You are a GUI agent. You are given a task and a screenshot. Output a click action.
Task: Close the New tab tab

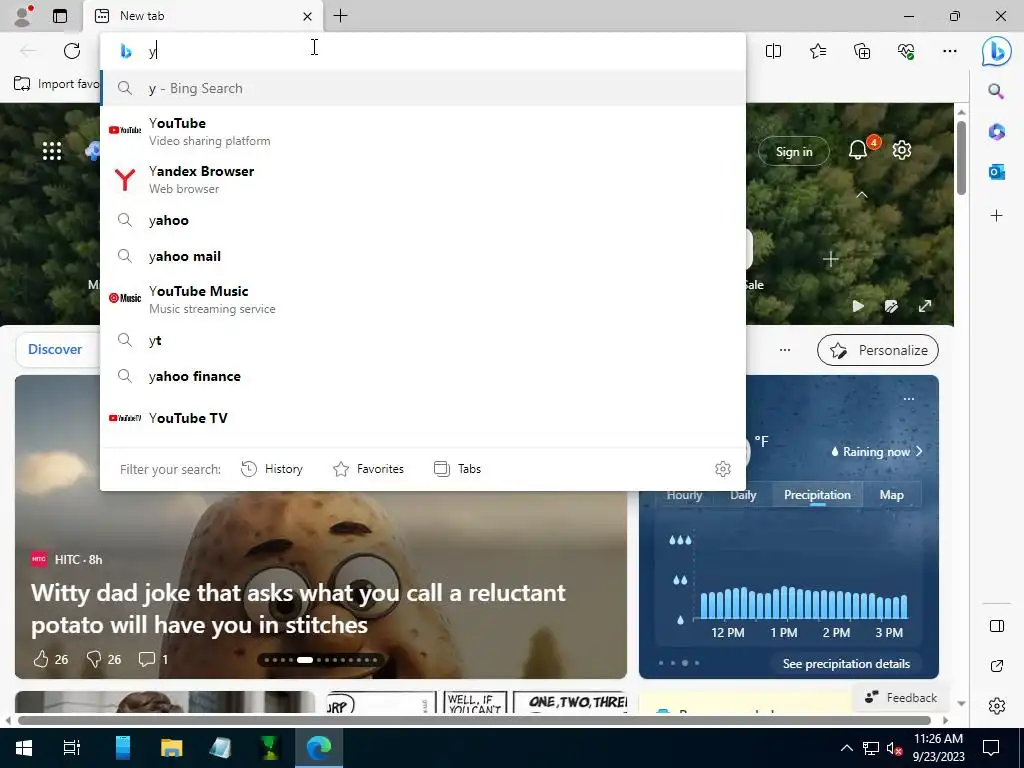pyautogui.click(x=307, y=16)
